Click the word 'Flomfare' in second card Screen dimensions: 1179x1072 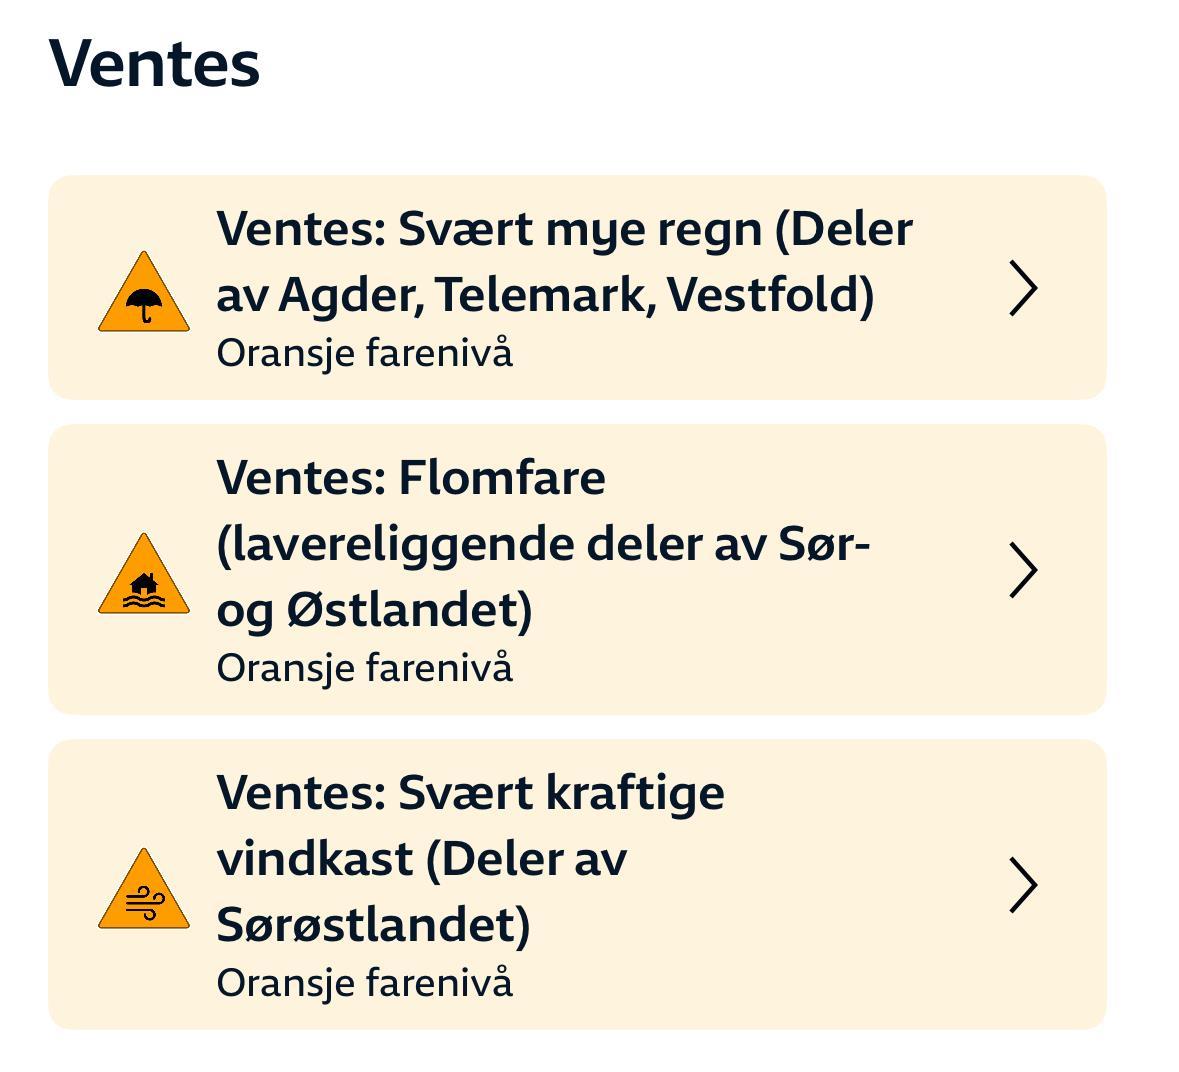tap(502, 478)
